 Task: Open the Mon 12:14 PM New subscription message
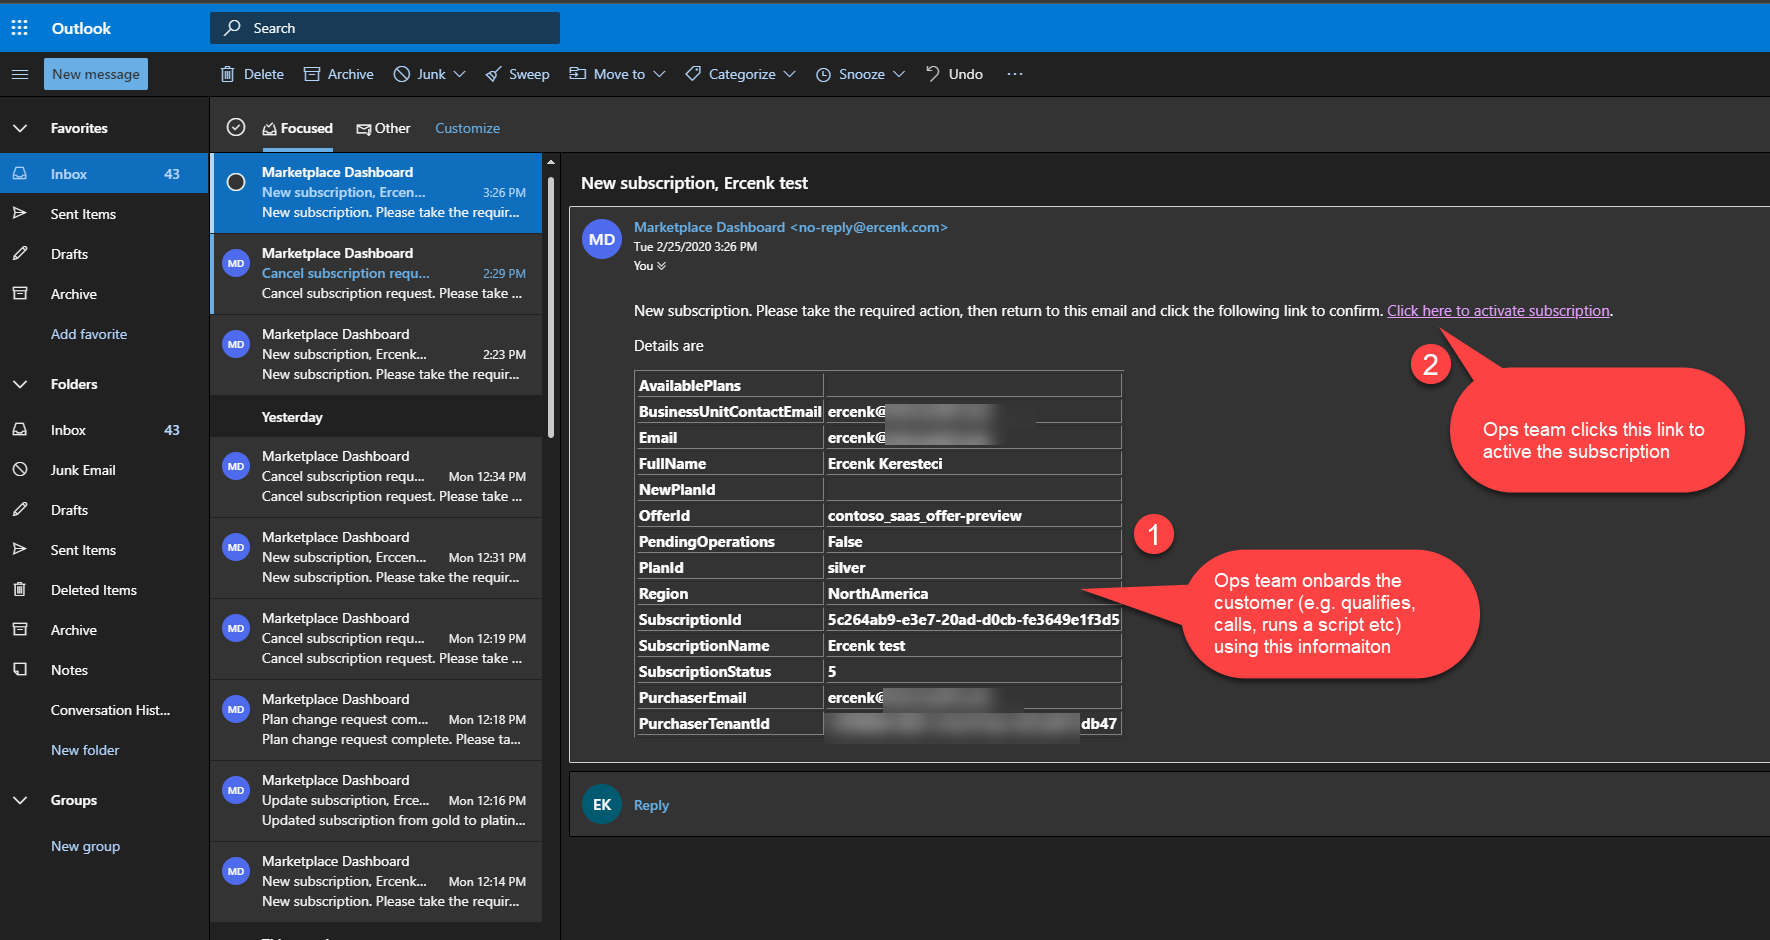point(377,881)
